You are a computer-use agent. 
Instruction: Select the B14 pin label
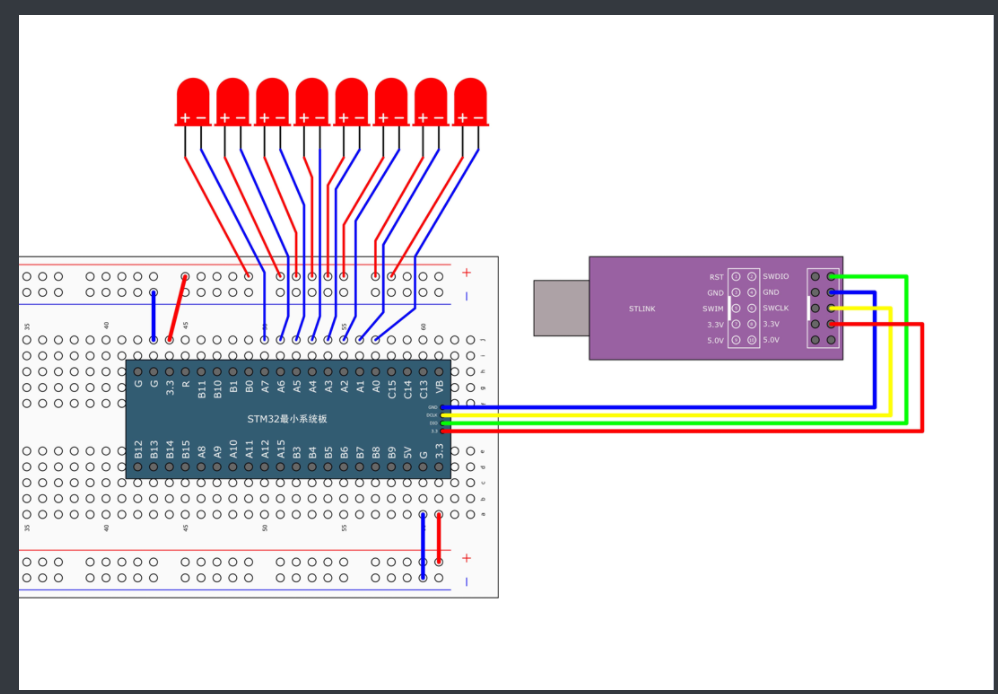(x=170, y=450)
